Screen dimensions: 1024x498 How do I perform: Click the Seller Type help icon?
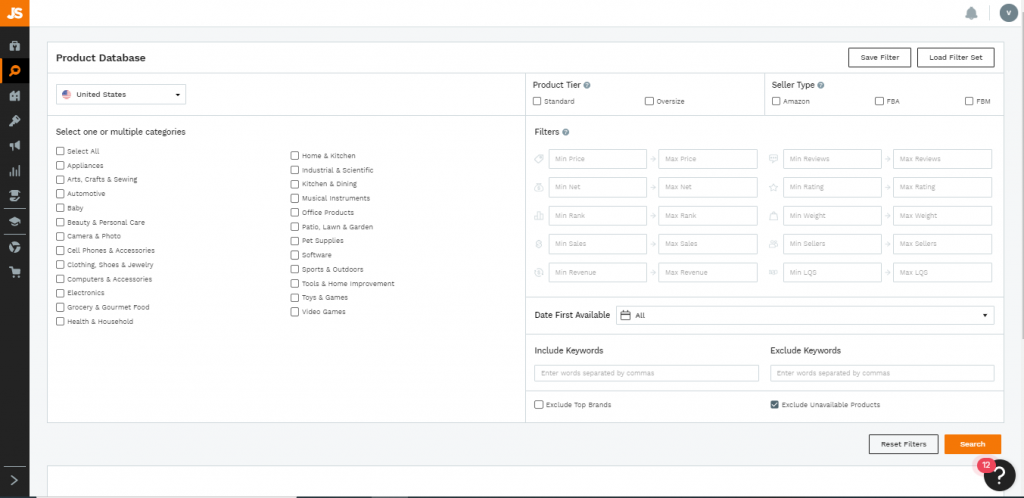pyautogui.click(x=820, y=85)
